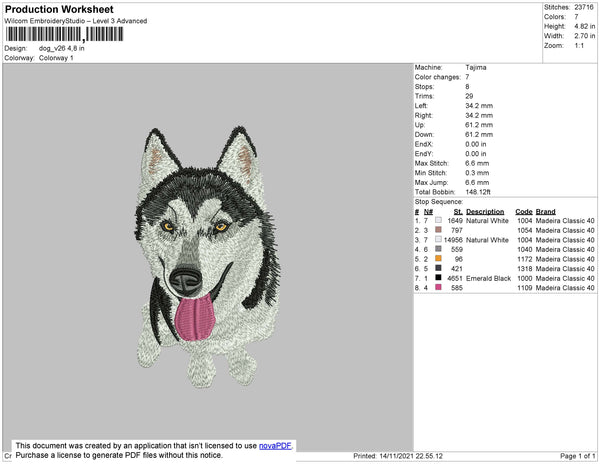Click thread code 1109 in stop 8
The height and width of the screenshot is (464, 600).
pyautogui.click(x=525, y=288)
